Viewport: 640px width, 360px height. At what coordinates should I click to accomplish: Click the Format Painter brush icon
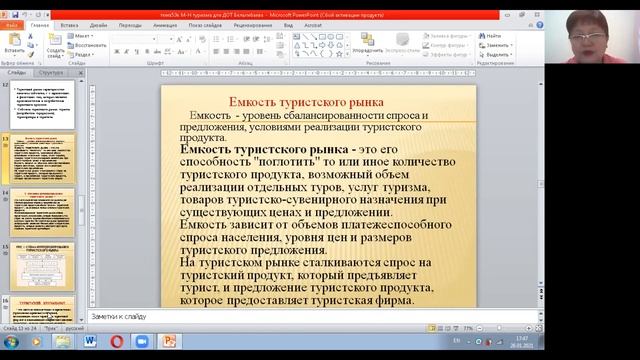click(31, 54)
